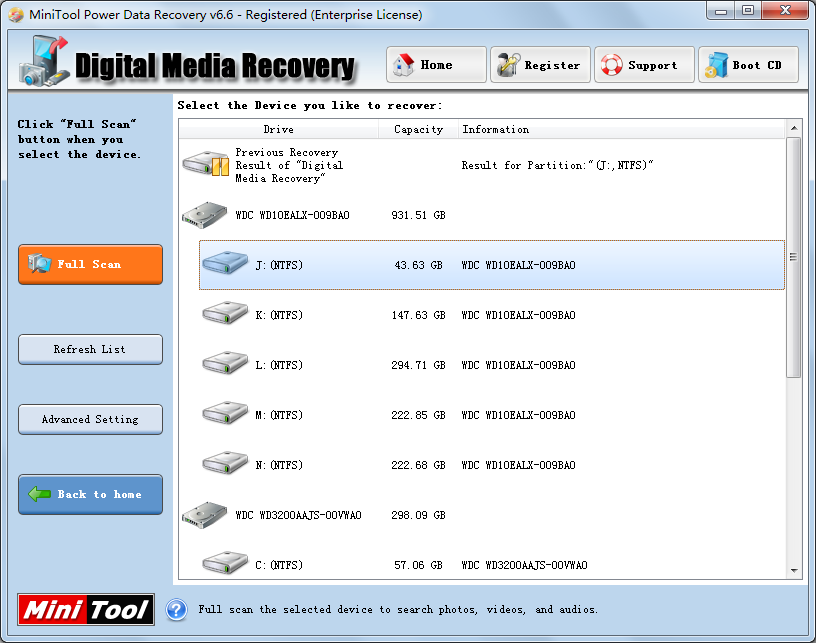Close the MiniTool Power Data Recovery window
Screen dimensions: 816x643
tap(785, 10)
